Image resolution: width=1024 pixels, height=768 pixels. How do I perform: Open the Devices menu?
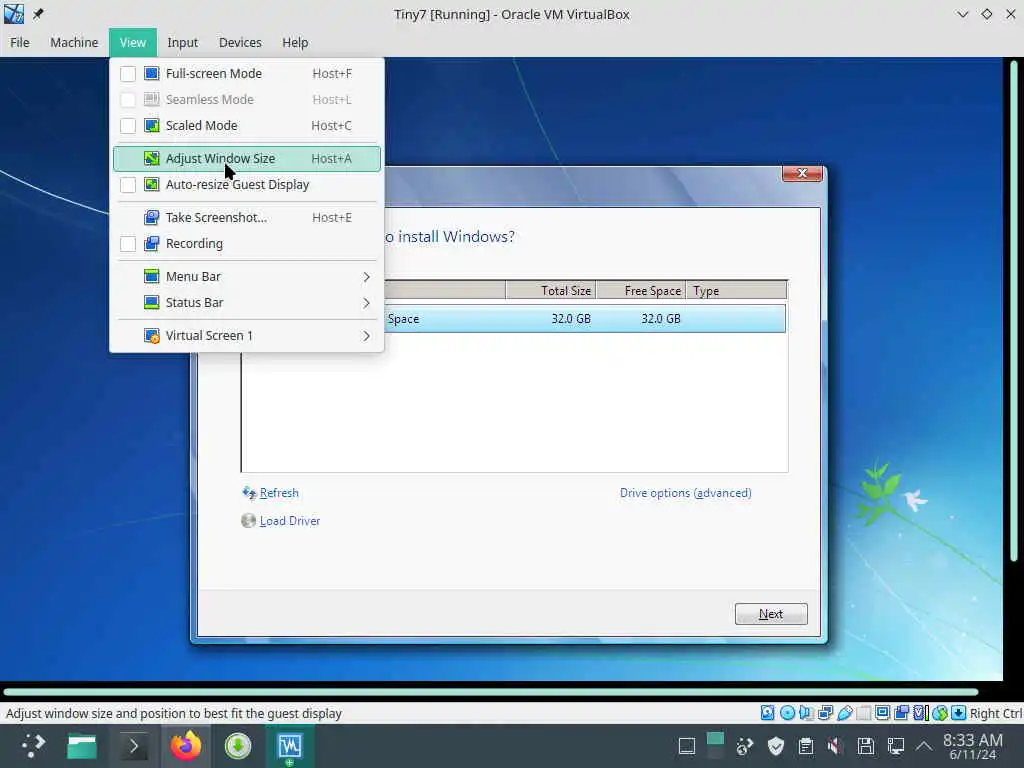click(x=240, y=42)
